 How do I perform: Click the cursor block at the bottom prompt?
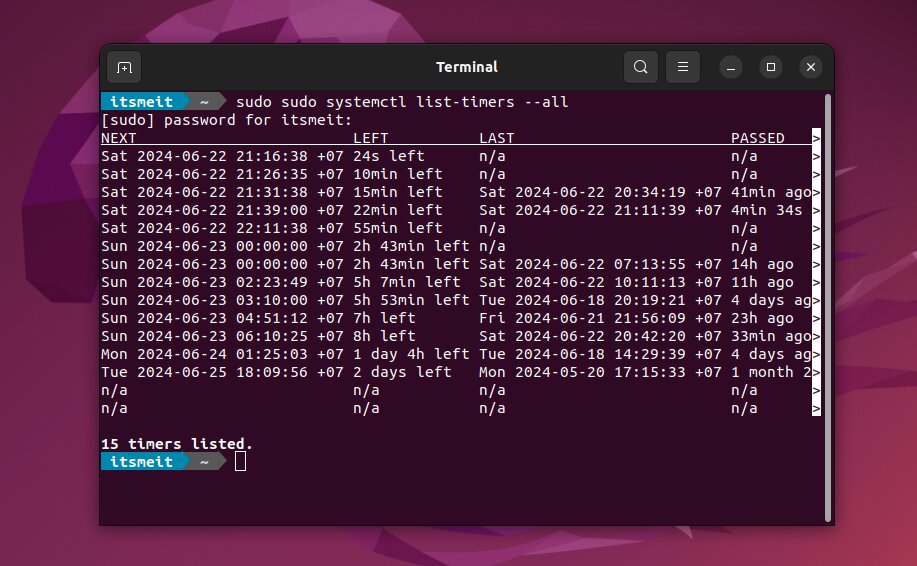coord(240,461)
